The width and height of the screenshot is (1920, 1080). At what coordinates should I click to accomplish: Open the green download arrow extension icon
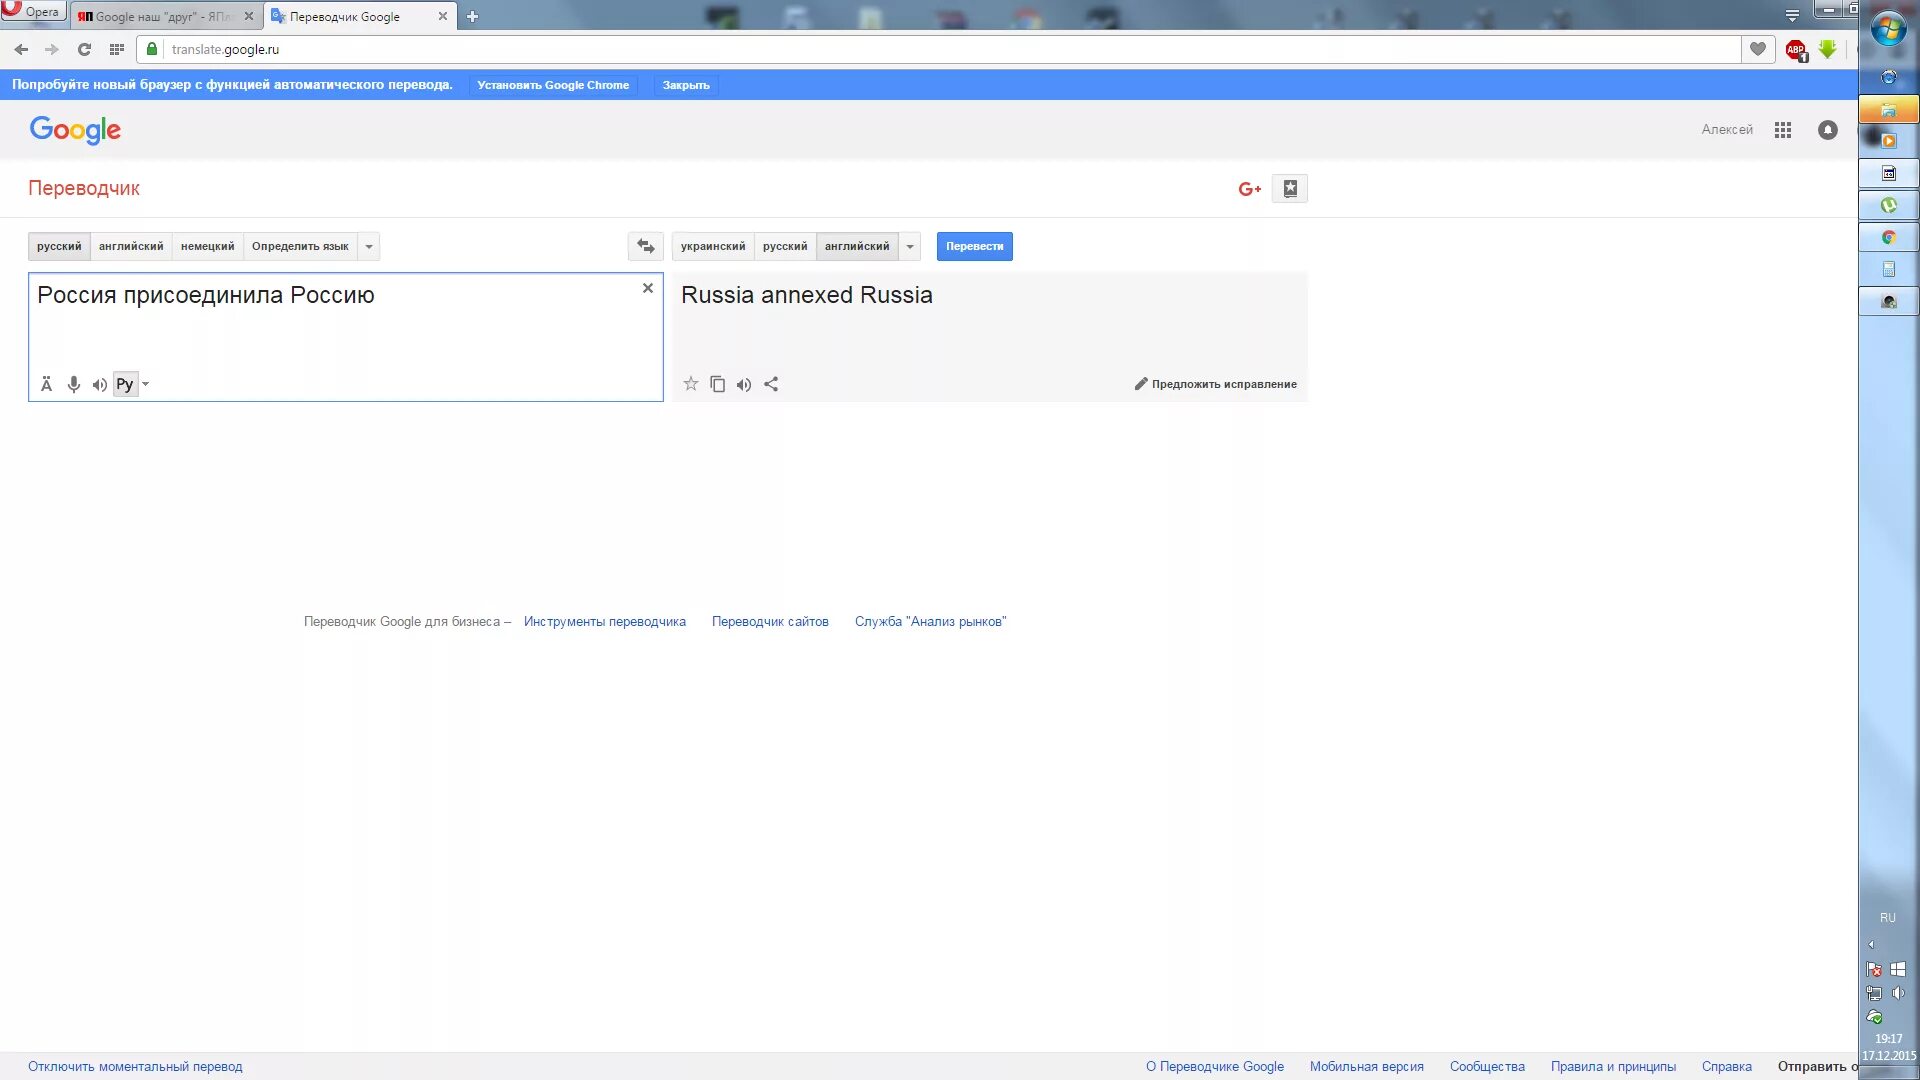pyautogui.click(x=1828, y=49)
